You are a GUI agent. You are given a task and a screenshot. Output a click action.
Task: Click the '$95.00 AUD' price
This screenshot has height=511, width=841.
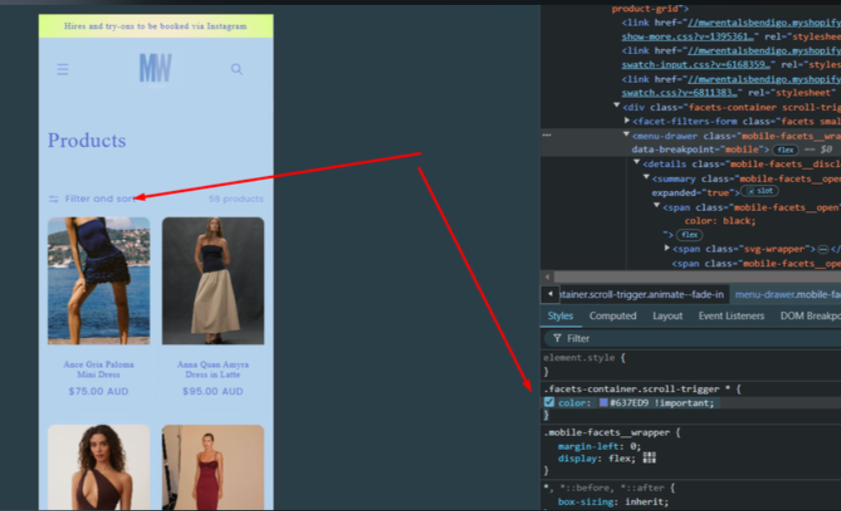tap(213, 391)
